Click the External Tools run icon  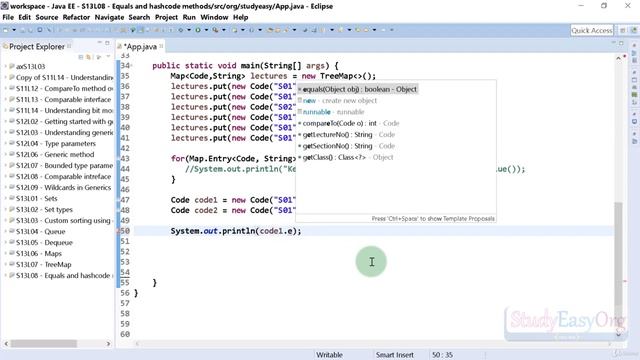(x=216, y=30)
